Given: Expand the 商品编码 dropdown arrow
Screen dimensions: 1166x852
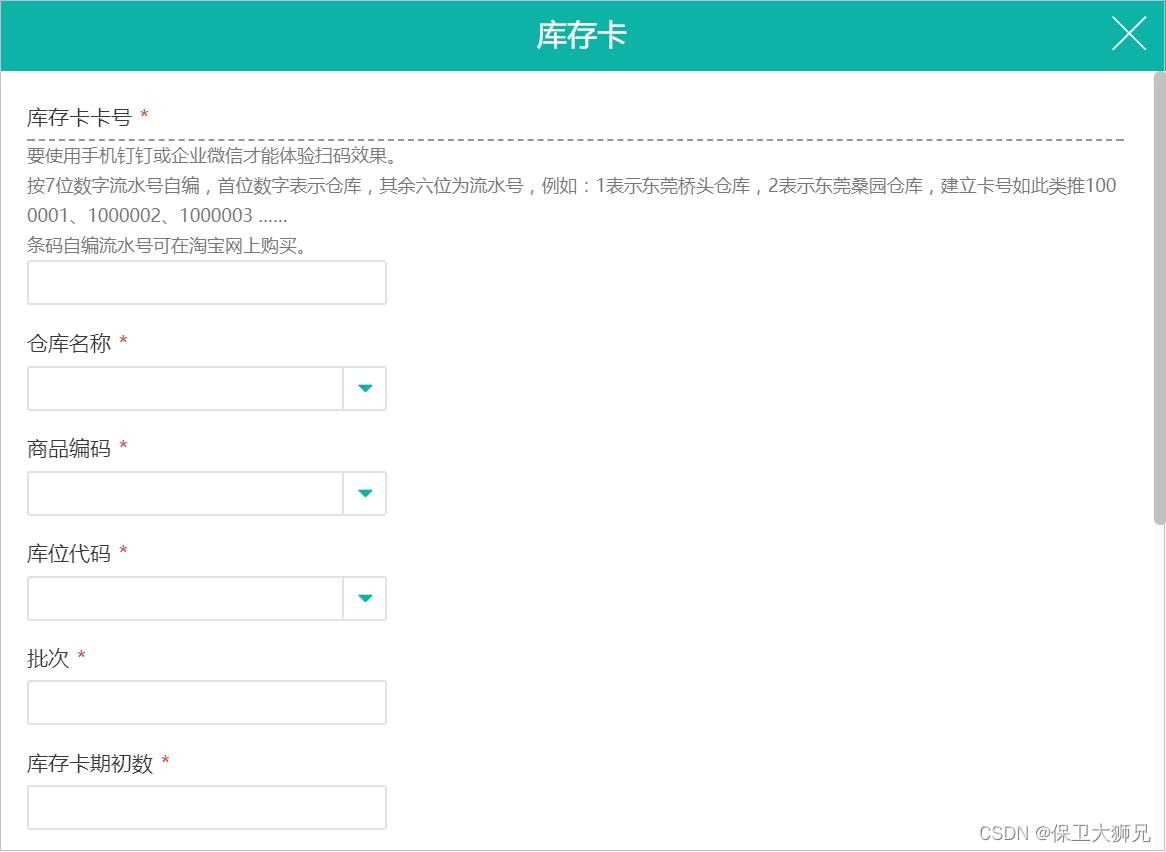Looking at the screenshot, I should 364,494.
